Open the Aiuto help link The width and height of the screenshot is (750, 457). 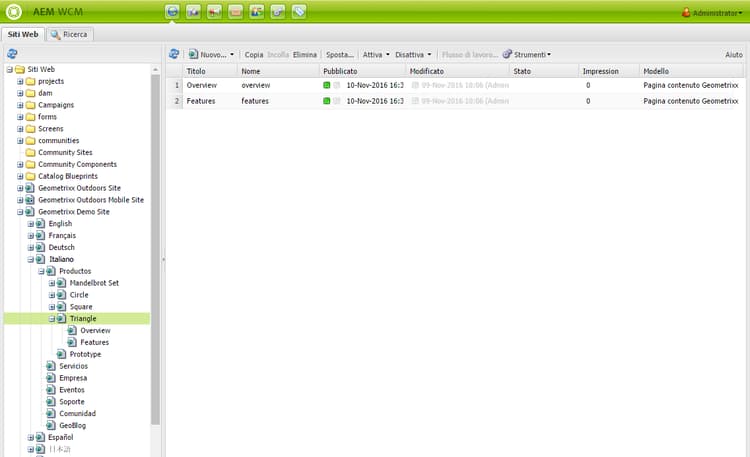click(x=734, y=55)
